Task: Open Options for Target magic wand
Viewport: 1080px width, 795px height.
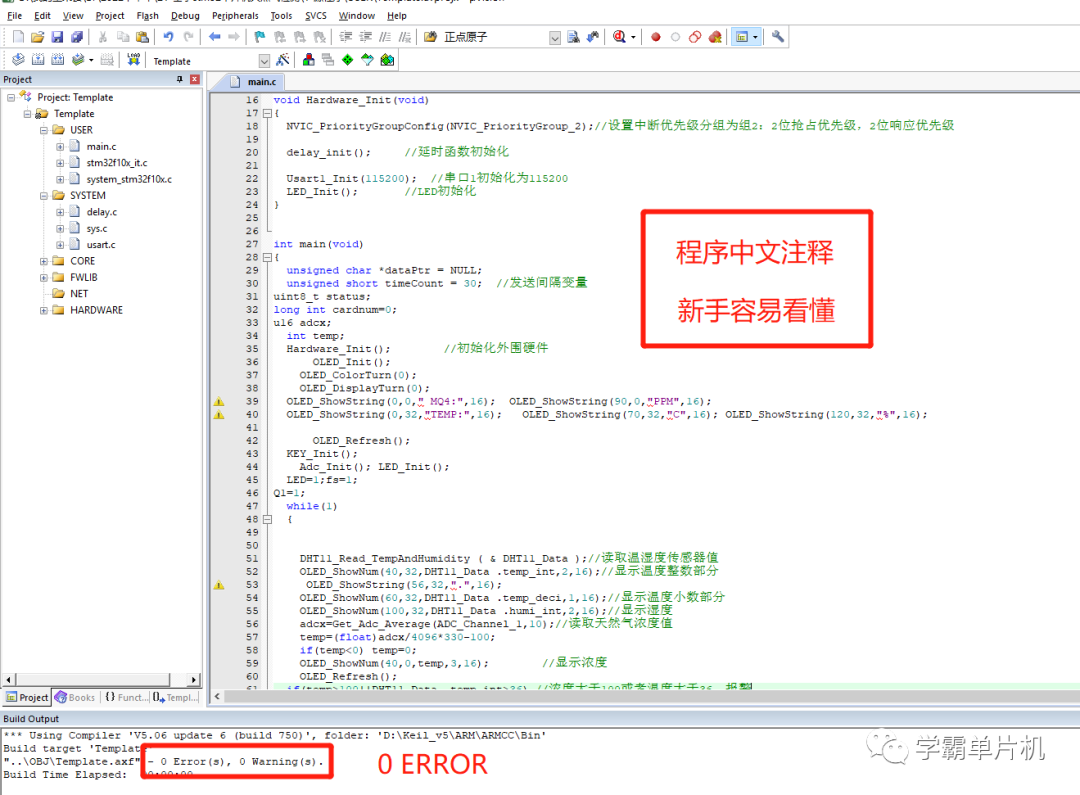Action: (x=282, y=60)
